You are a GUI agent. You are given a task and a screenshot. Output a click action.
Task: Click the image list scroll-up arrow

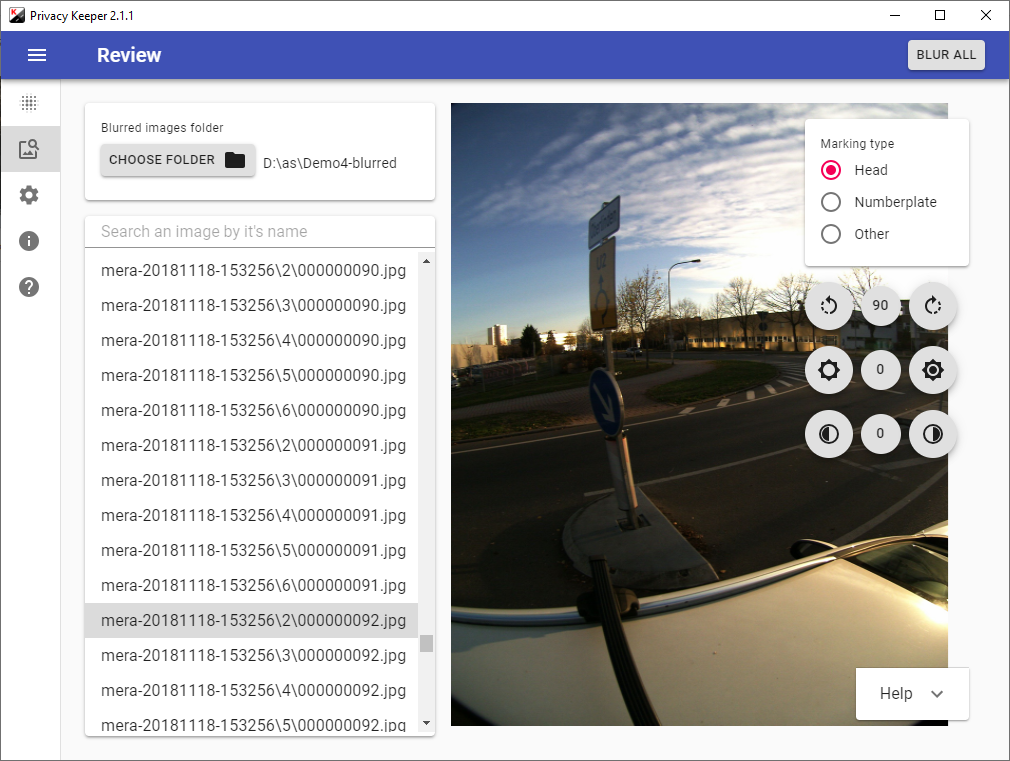click(x=426, y=262)
